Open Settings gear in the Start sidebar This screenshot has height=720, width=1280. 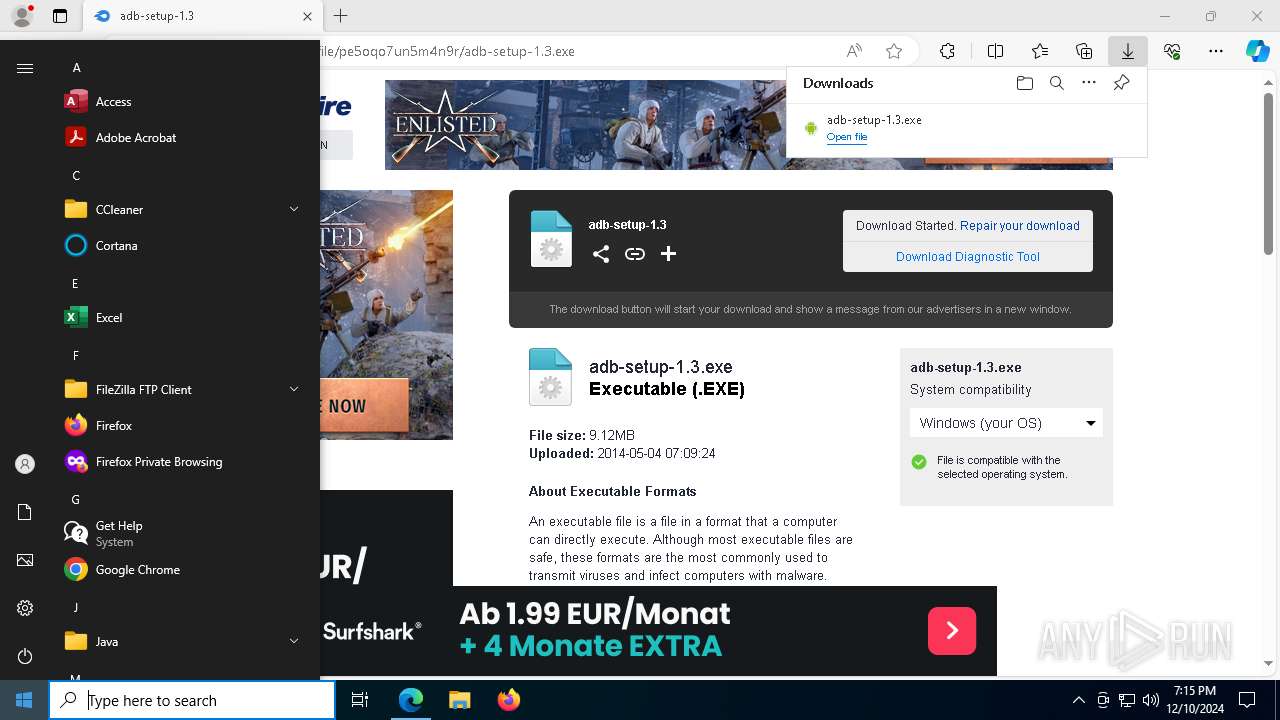(25, 608)
